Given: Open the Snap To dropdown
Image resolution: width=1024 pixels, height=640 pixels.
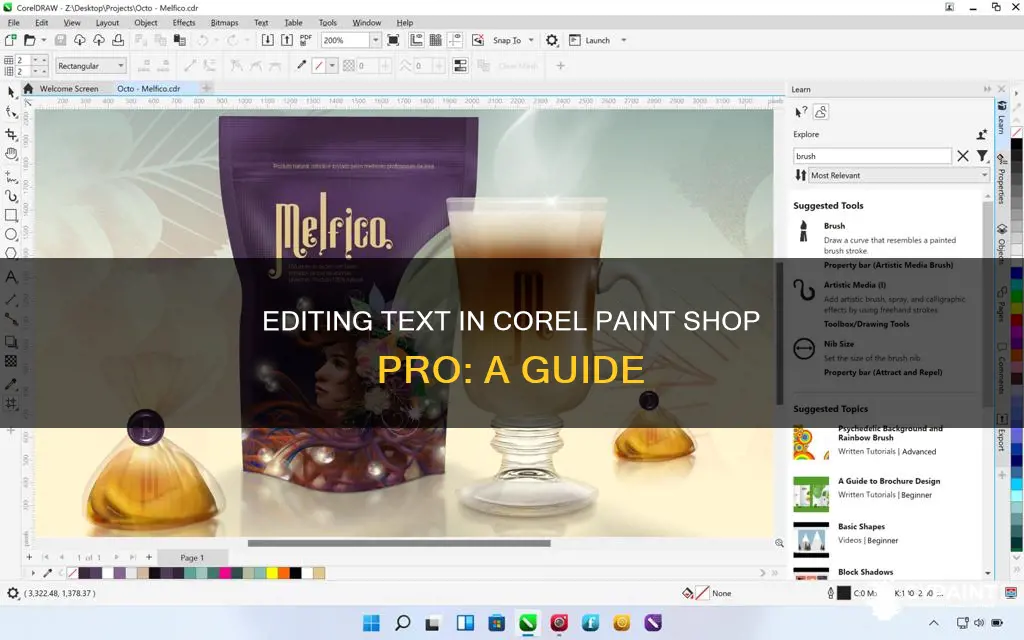Looking at the screenshot, I should [x=531, y=40].
